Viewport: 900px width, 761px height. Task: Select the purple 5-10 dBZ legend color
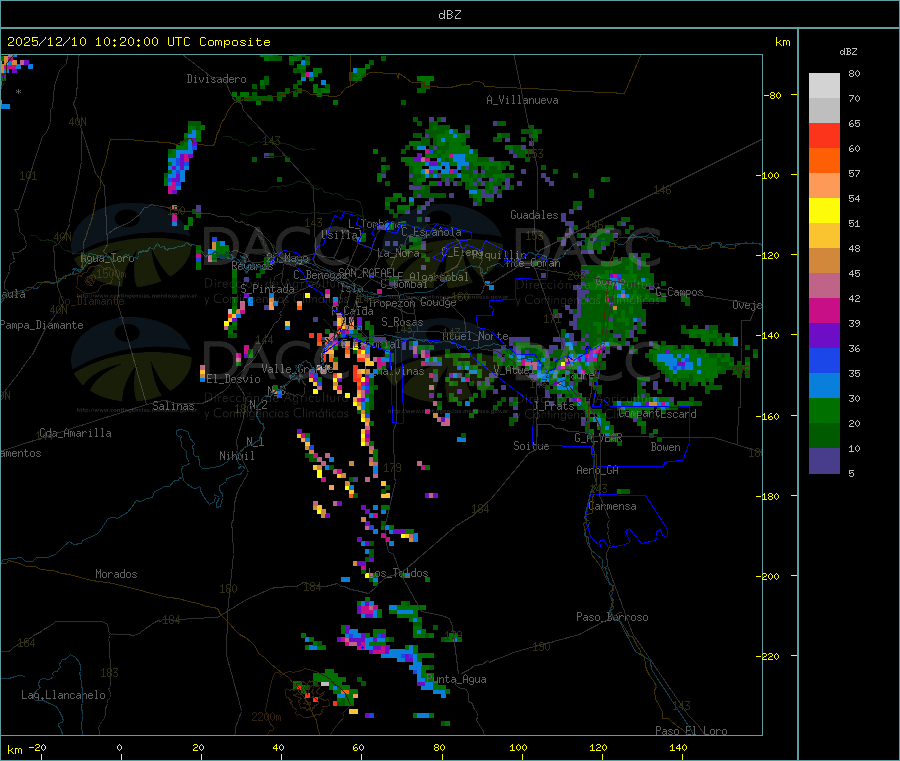tap(824, 461)
